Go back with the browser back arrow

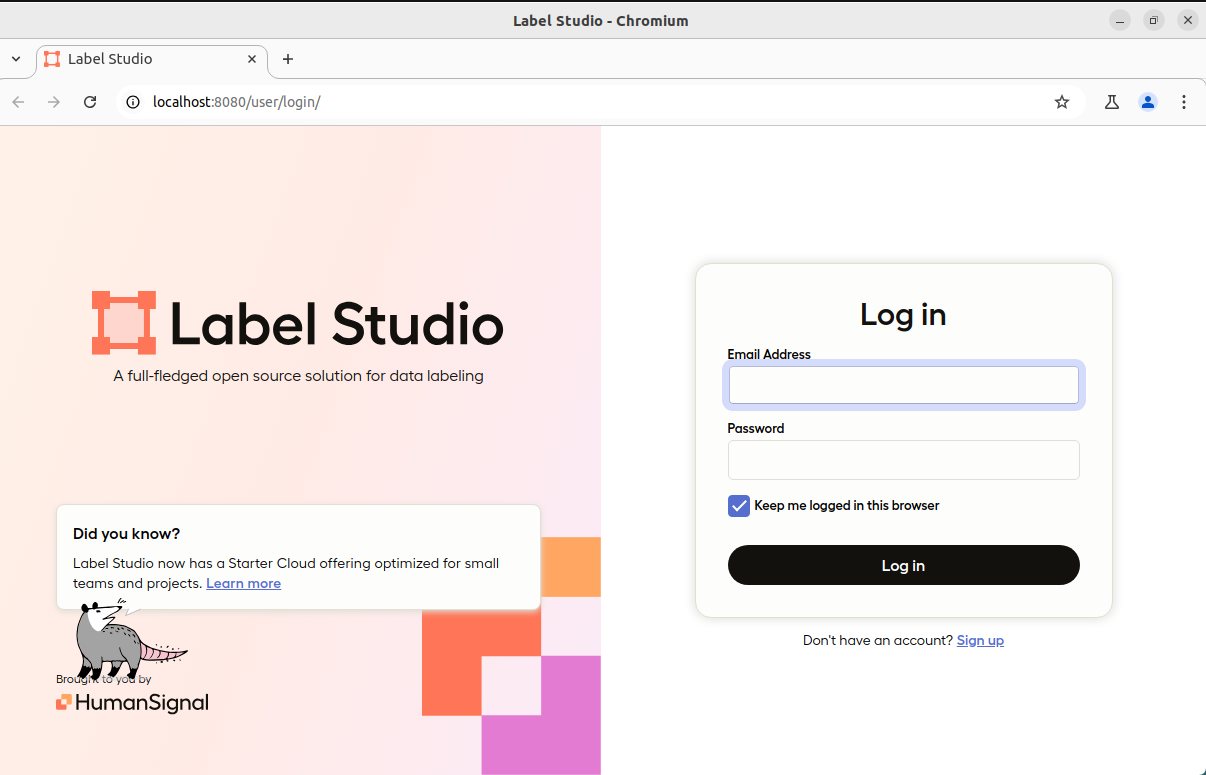click(18, 102)
